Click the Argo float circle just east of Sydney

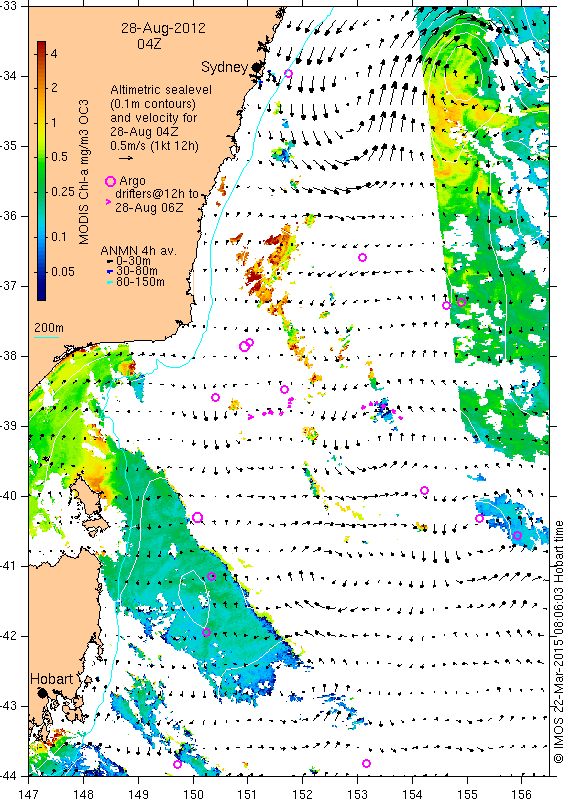coord(288,73)
